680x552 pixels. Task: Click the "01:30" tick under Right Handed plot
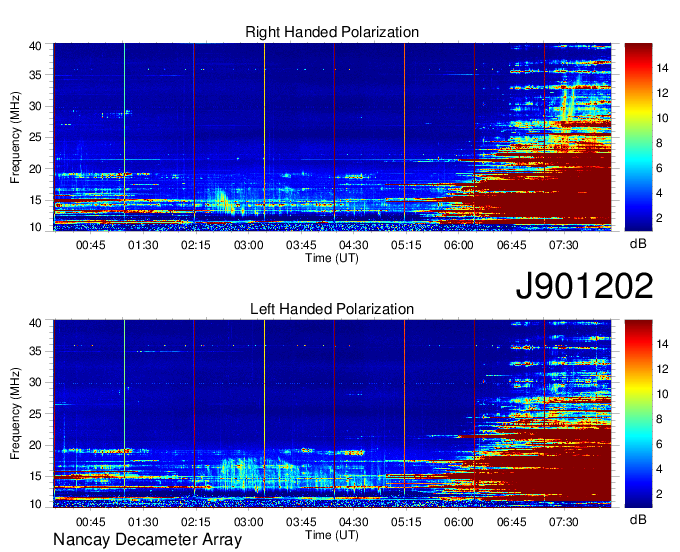(143, 245)
